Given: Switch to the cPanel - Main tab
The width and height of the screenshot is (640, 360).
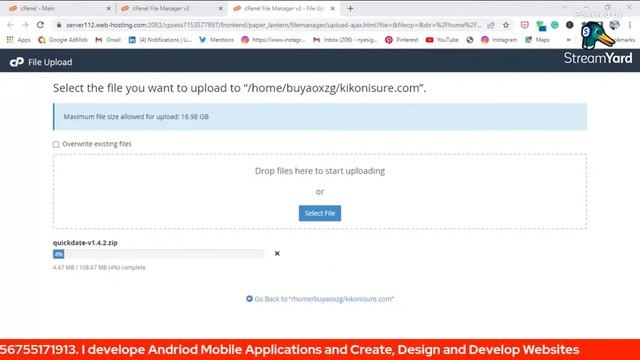Looking at the screenshot, I should [x=38, y=8].
